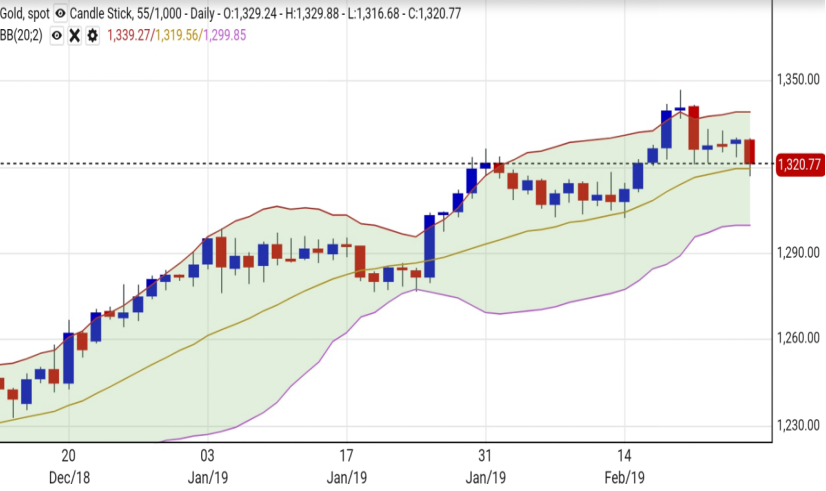Hide the BB(20;2) Bollinger Bands indicator
Viewport: 826px width, 491px height.
57,35
